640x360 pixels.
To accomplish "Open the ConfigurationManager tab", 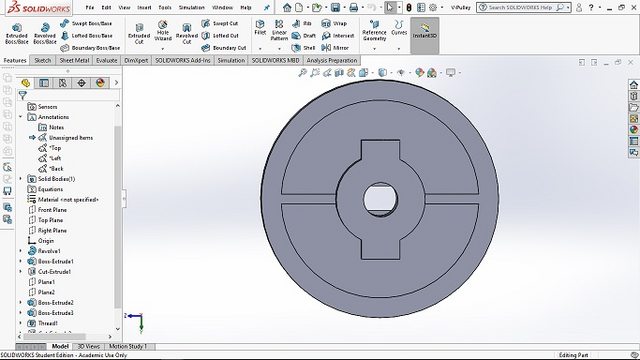I will coord(62,83).
